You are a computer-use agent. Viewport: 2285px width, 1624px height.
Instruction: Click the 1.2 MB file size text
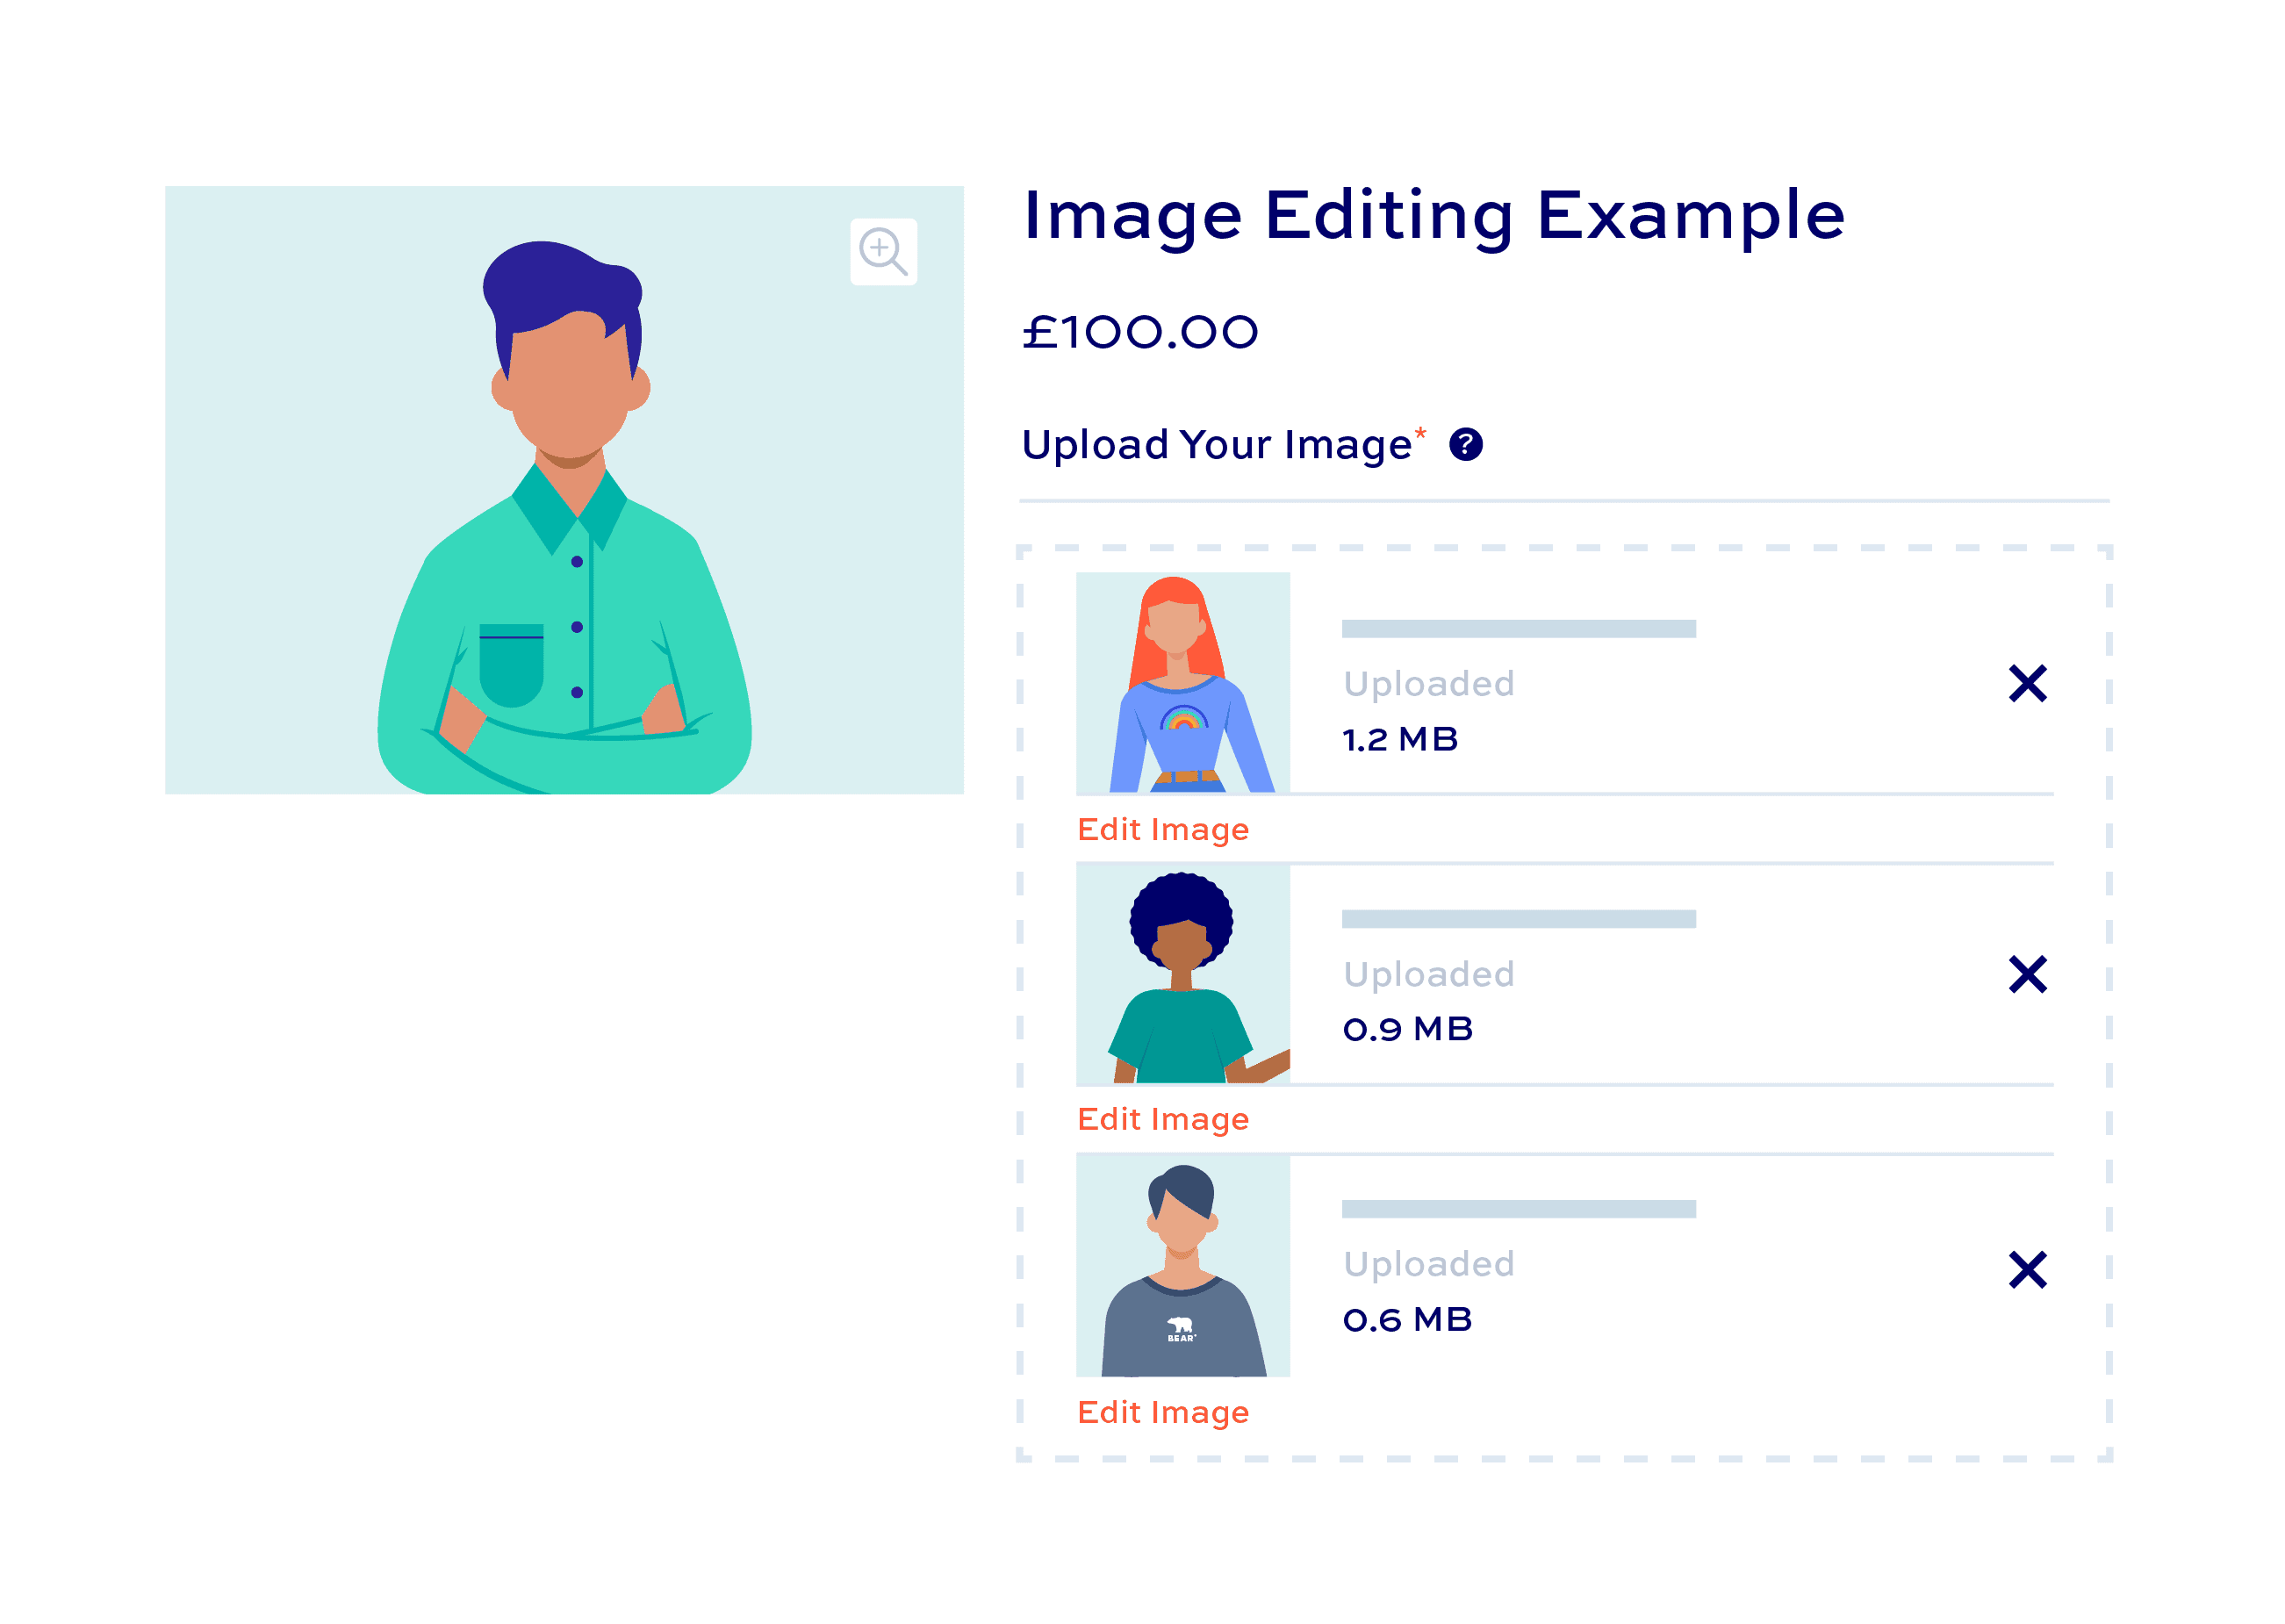(1400, 741)
